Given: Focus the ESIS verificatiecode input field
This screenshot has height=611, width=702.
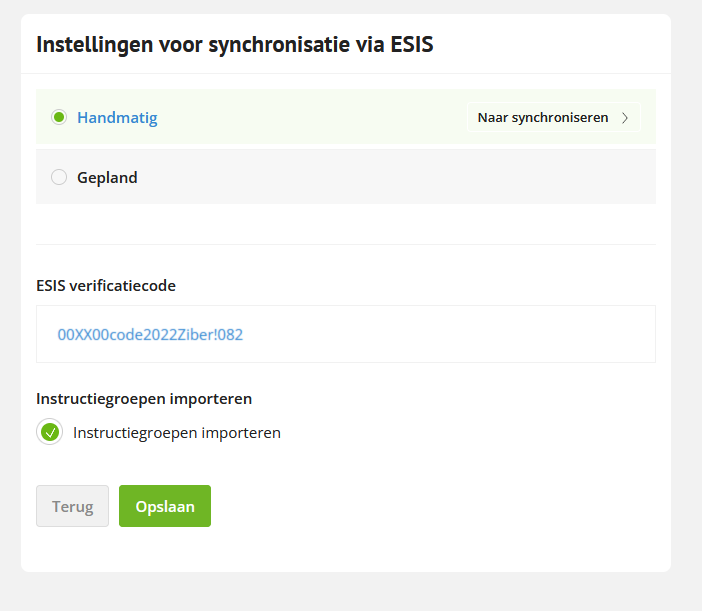Looking at the screenshot, I should point(346,334).
